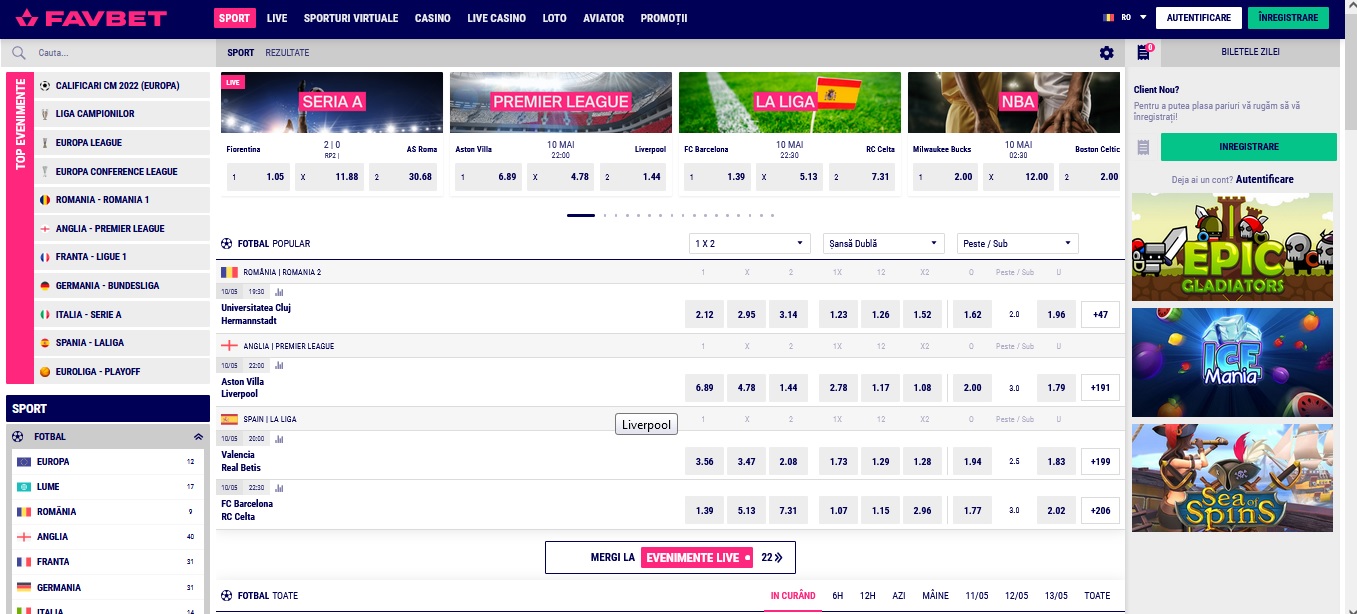This screenshot has width=1357, height=614.
Task: Open Anglia - Premier League top event
Action: [122, 229]
